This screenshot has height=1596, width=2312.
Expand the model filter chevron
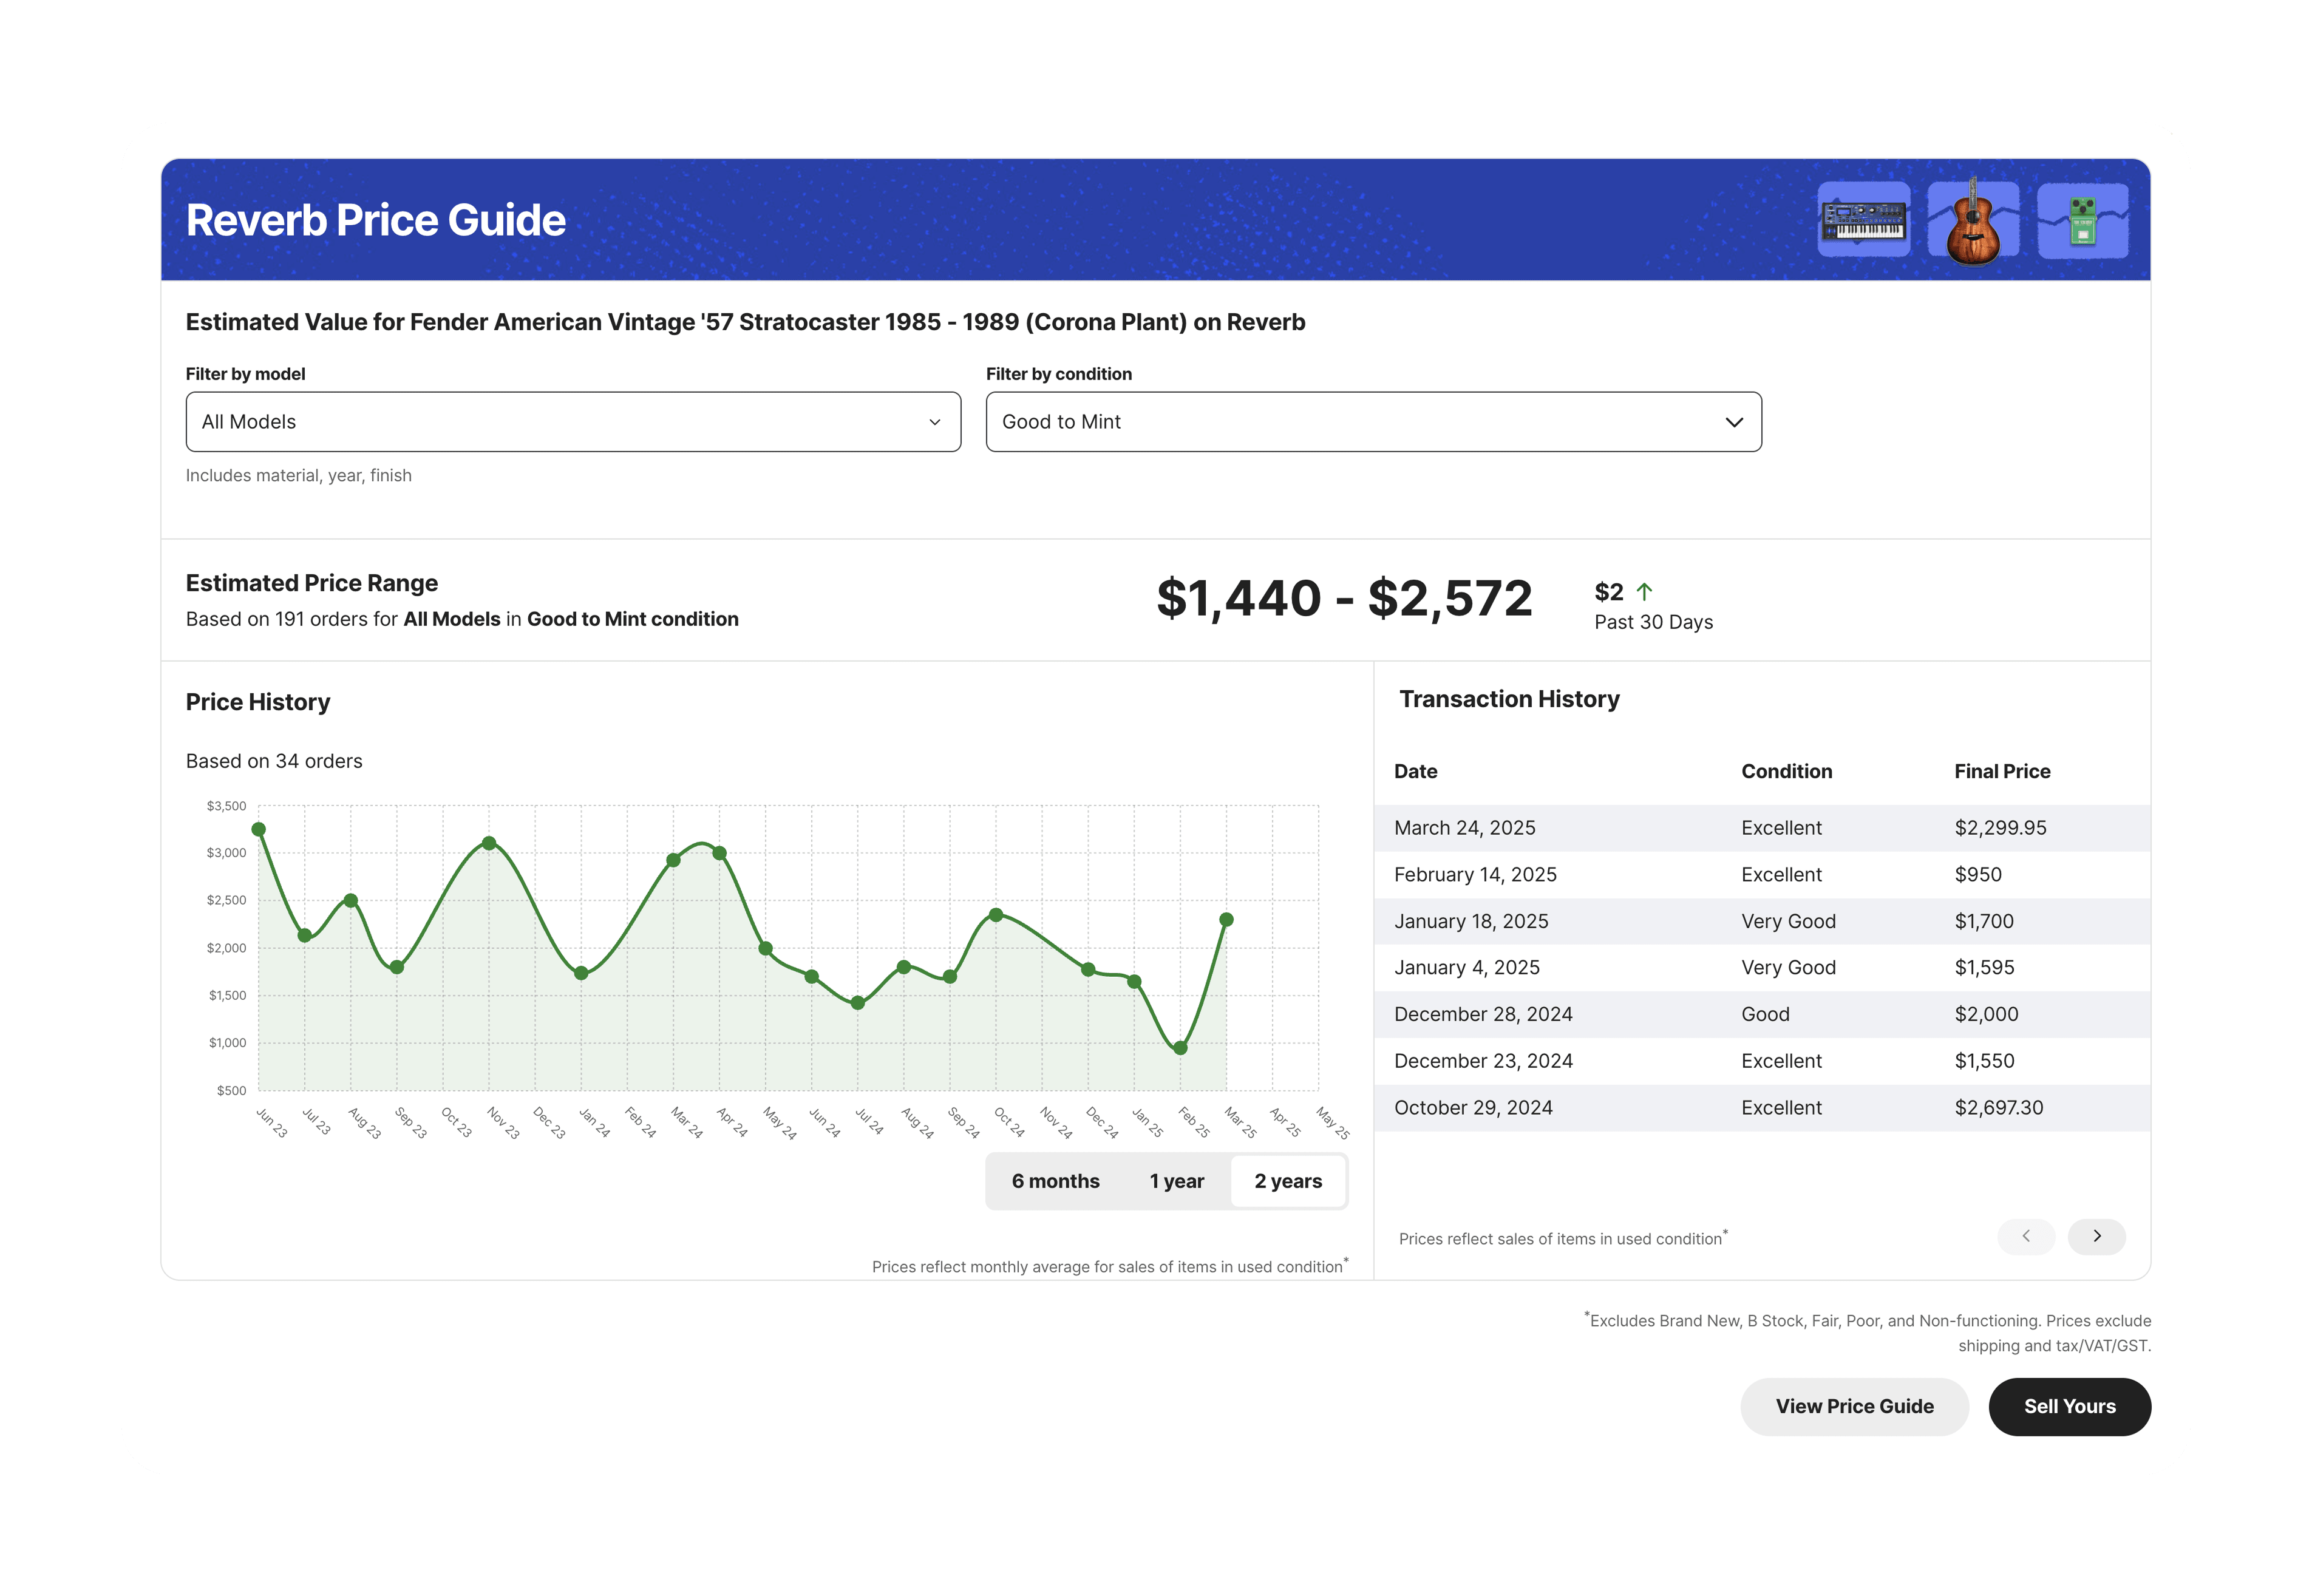(934, 421)
